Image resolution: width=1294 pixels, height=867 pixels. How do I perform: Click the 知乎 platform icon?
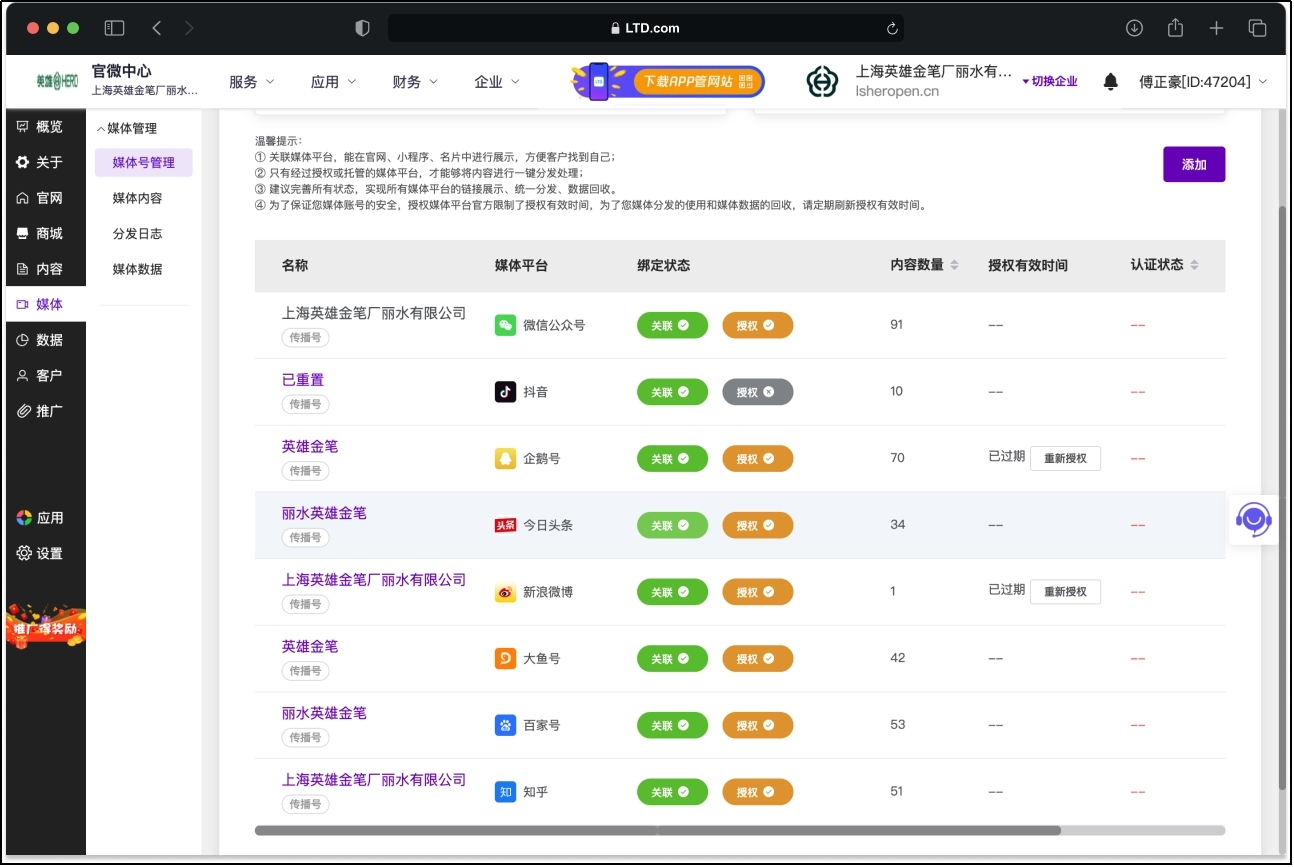[505, 792]
